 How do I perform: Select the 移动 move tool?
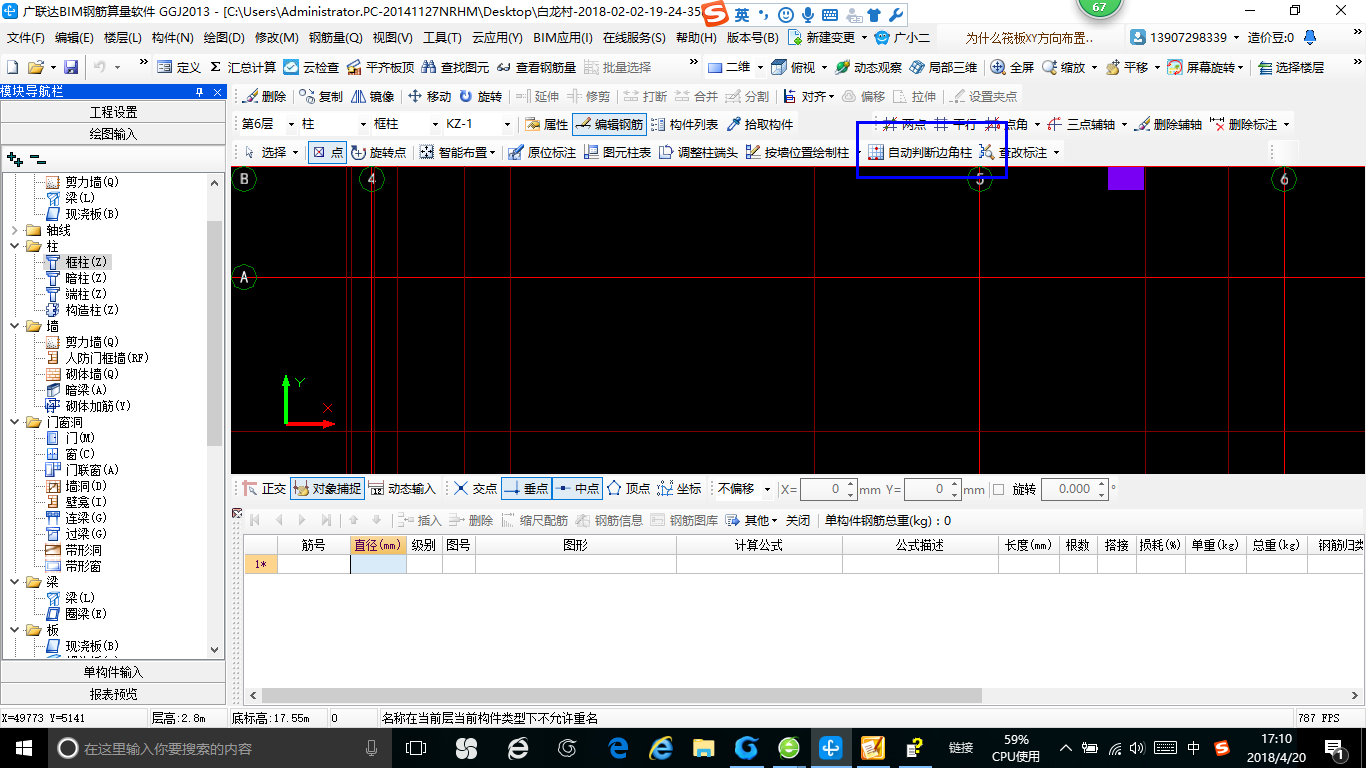[x=429, y=97]
